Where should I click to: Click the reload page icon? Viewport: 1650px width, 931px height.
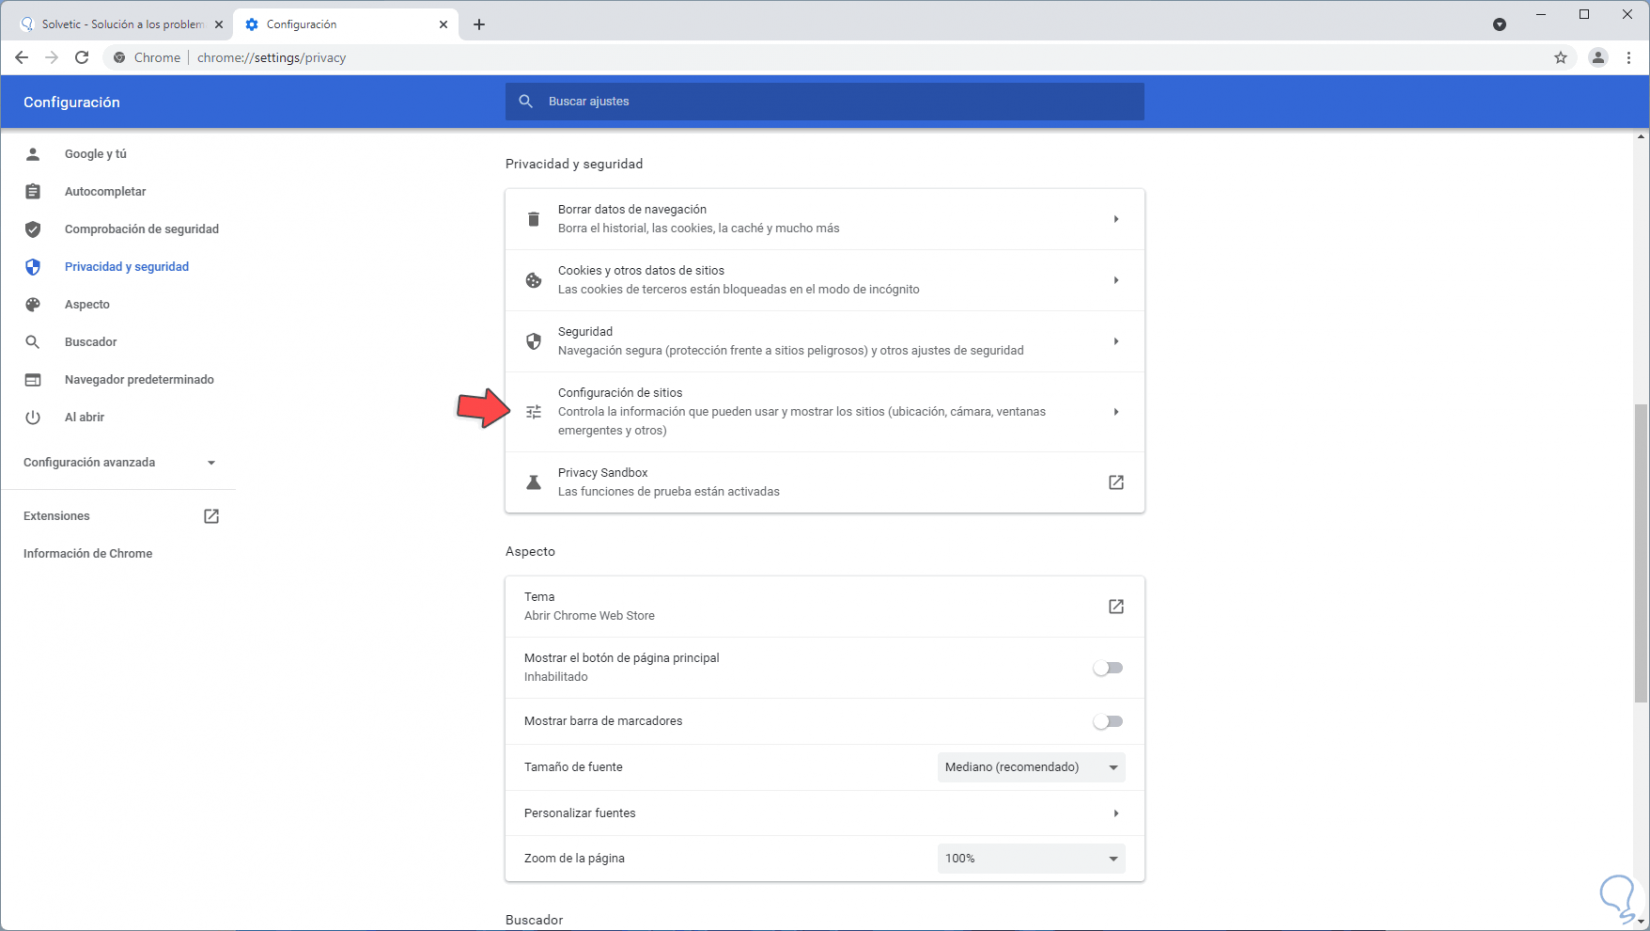point(82,57)
